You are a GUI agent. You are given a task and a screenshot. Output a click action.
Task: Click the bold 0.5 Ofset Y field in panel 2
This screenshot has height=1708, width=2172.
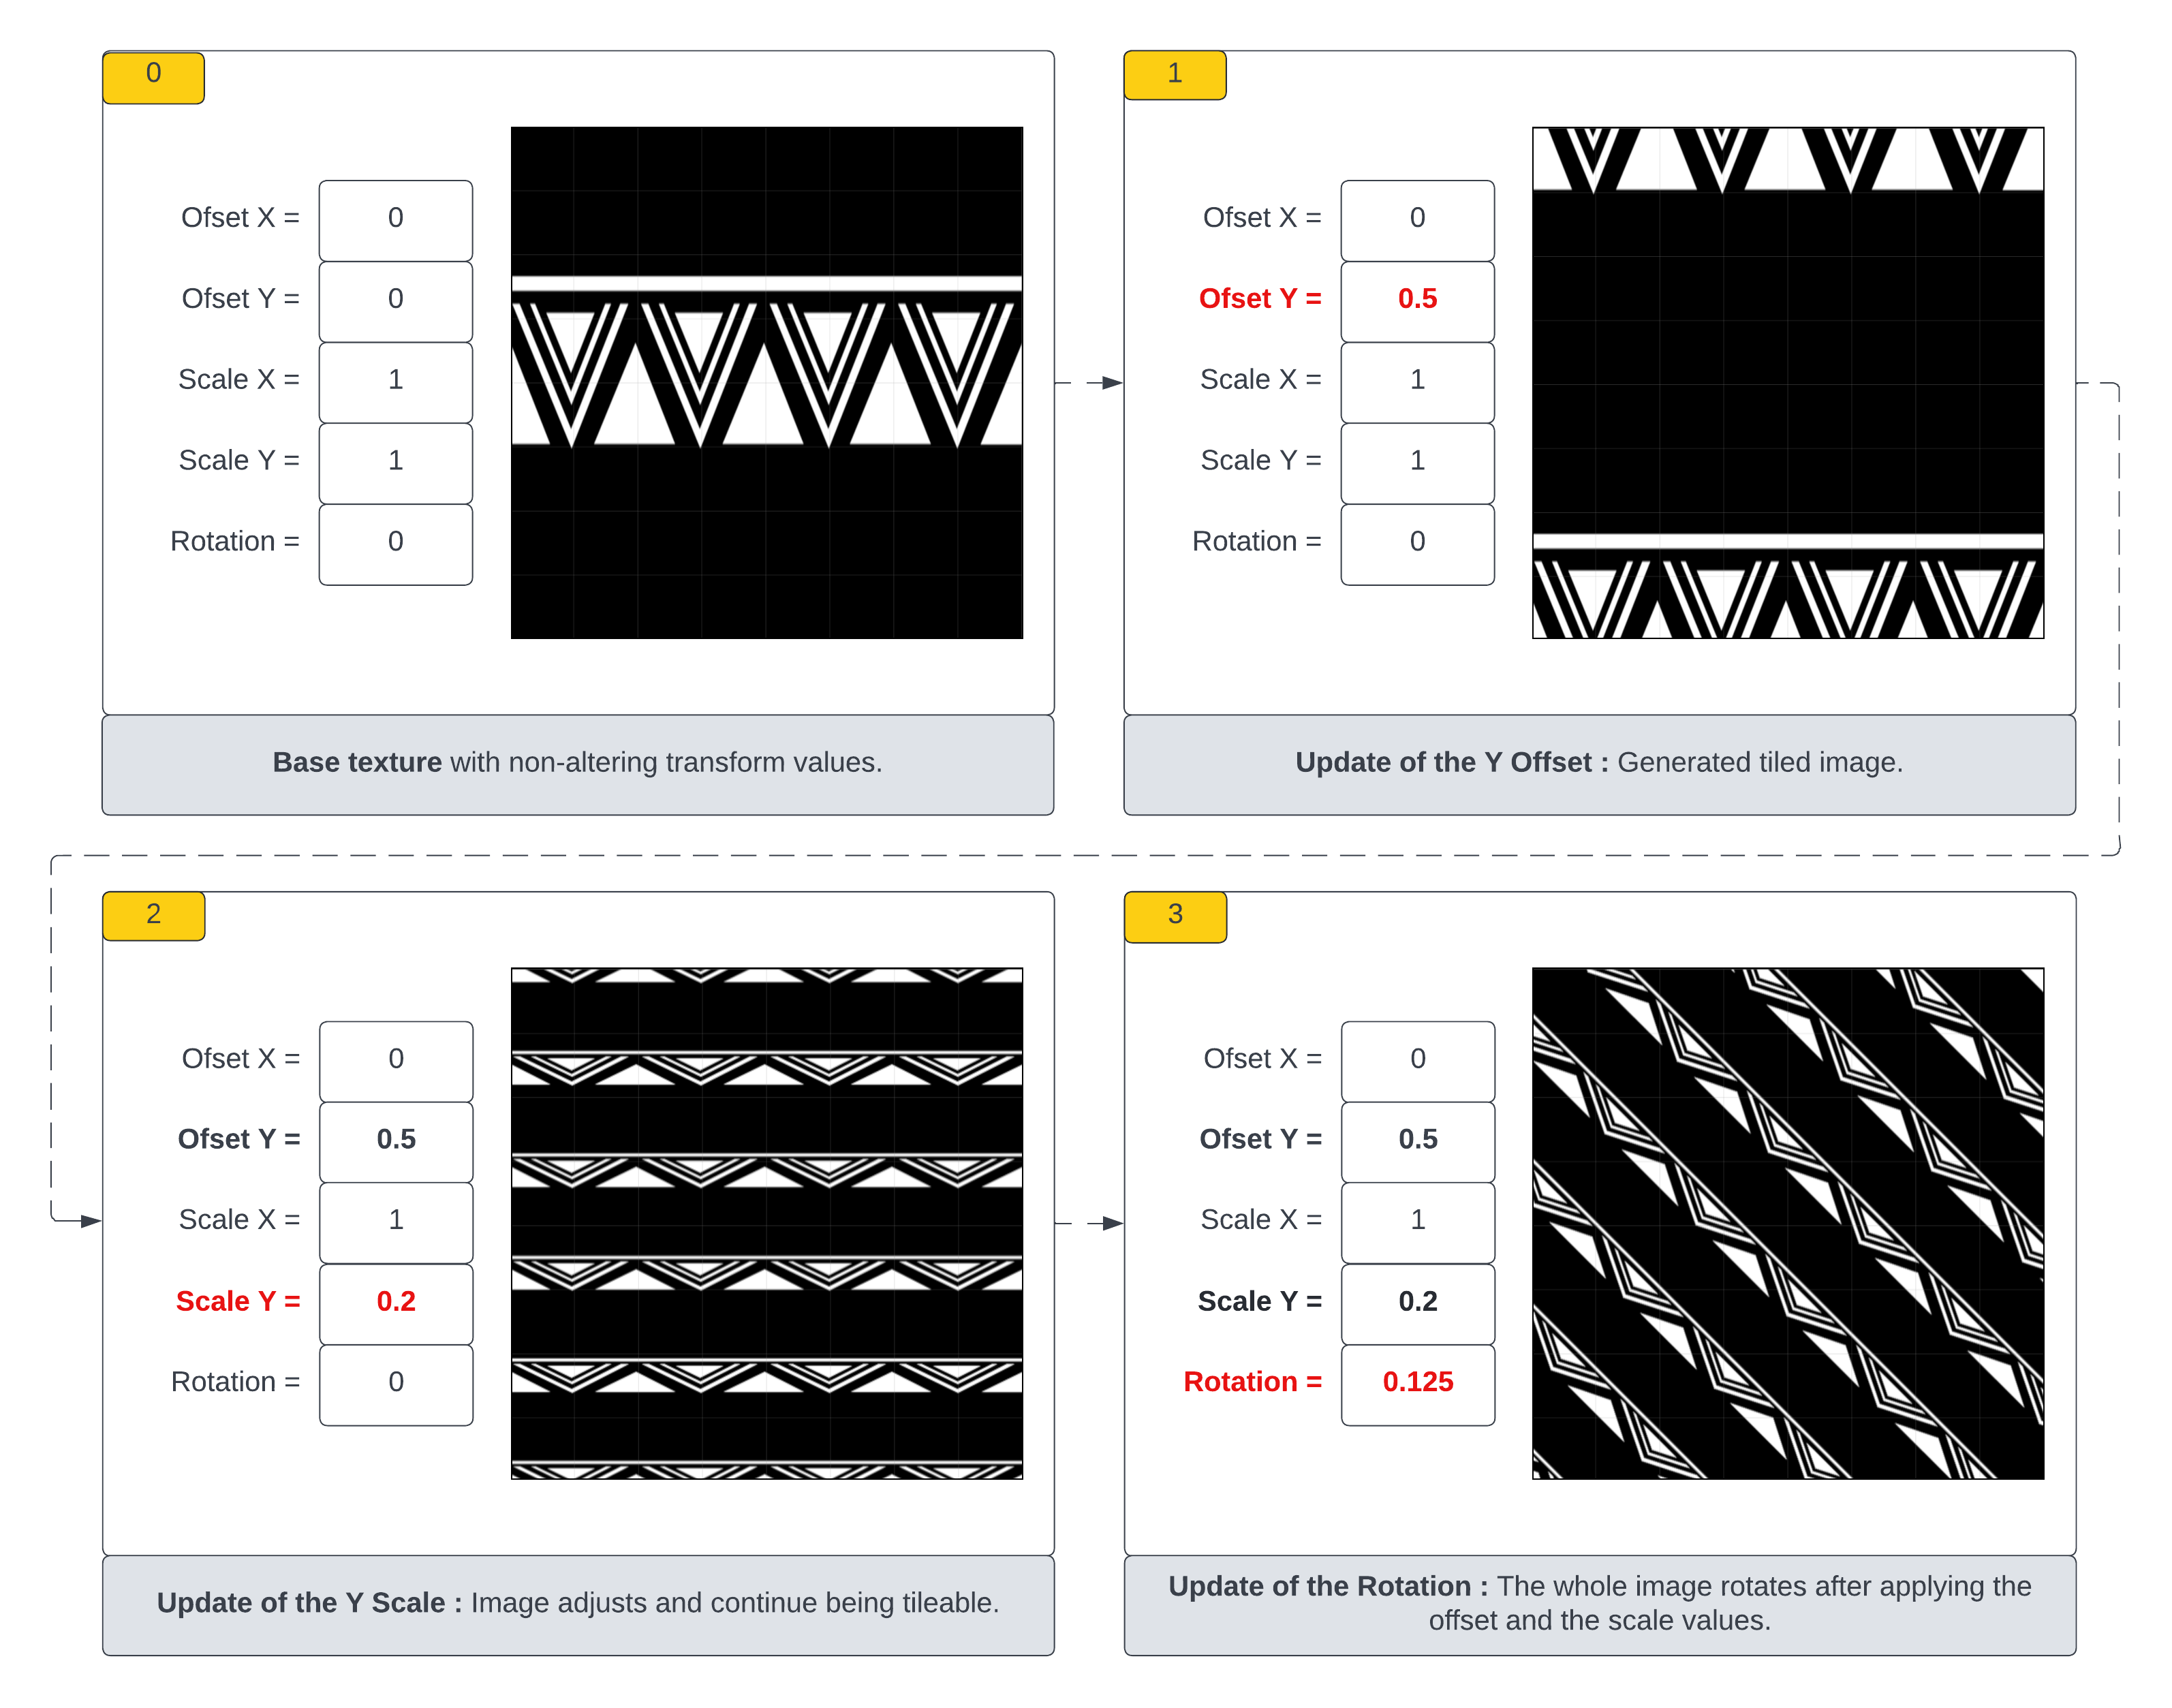pyautogui.click(x=396, y=1142)
